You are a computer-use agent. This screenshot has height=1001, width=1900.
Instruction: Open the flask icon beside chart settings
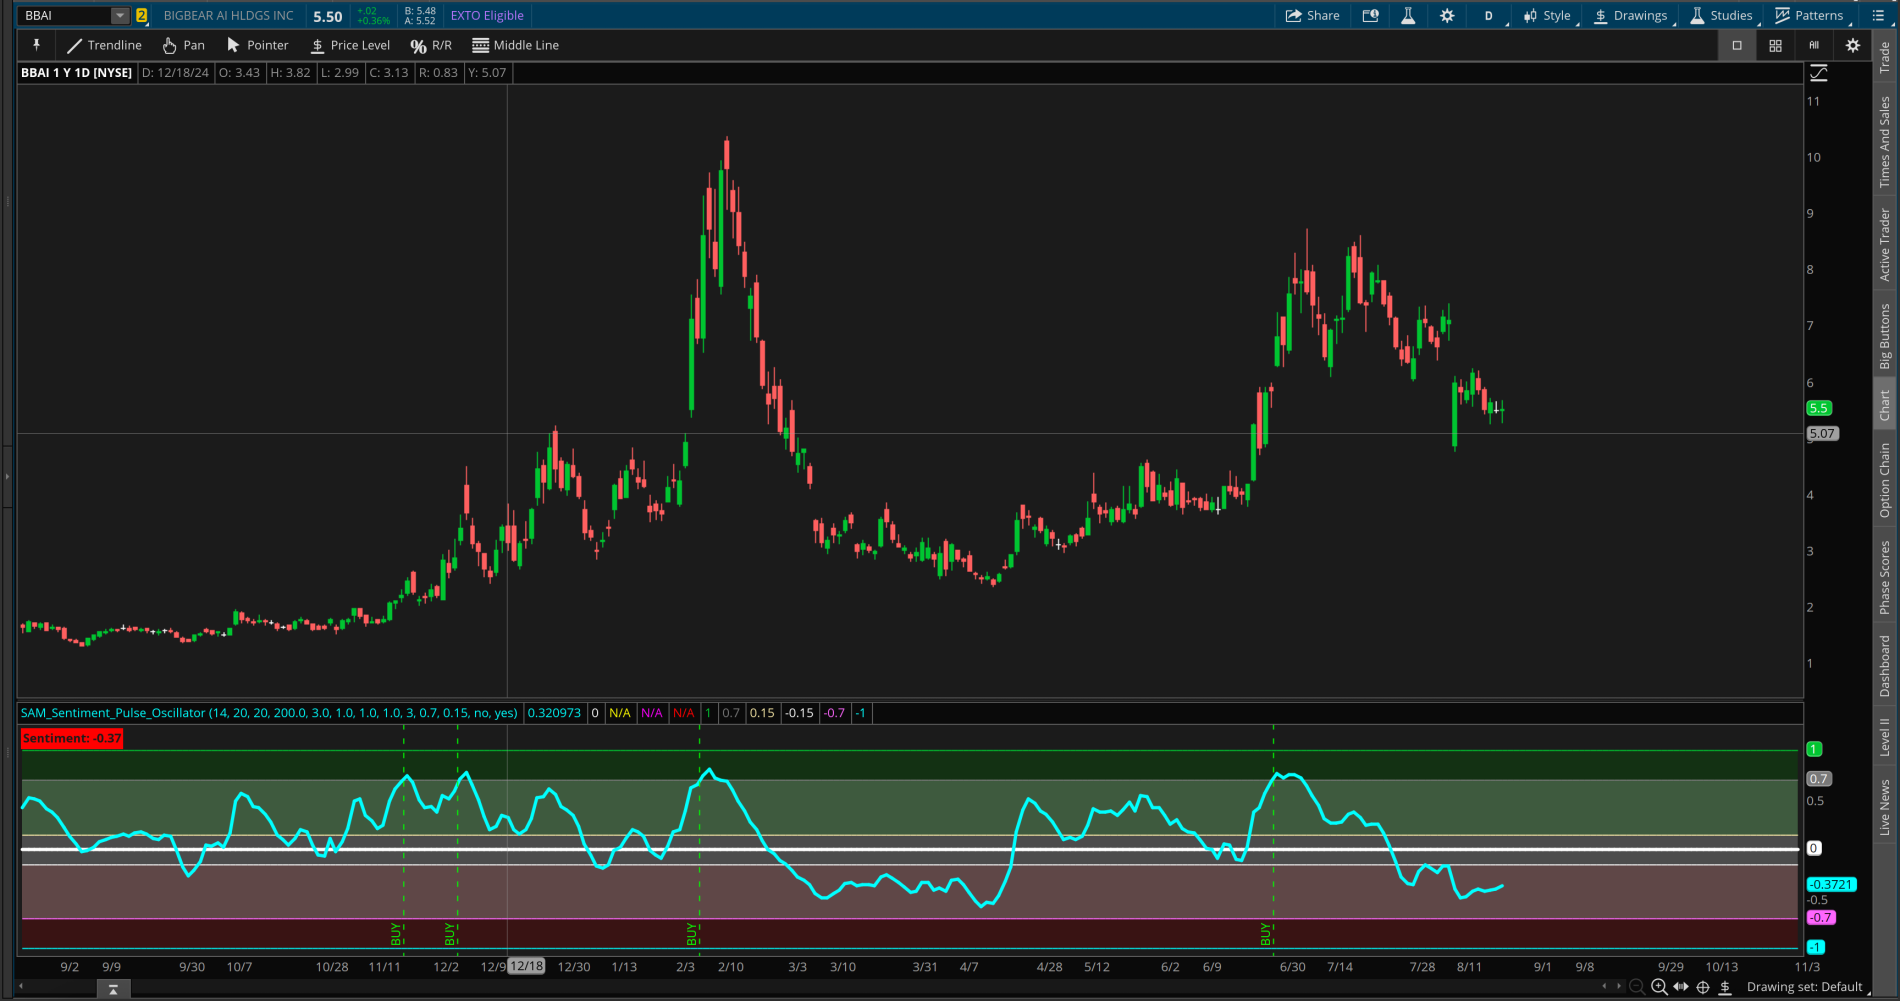point(1408,16)
